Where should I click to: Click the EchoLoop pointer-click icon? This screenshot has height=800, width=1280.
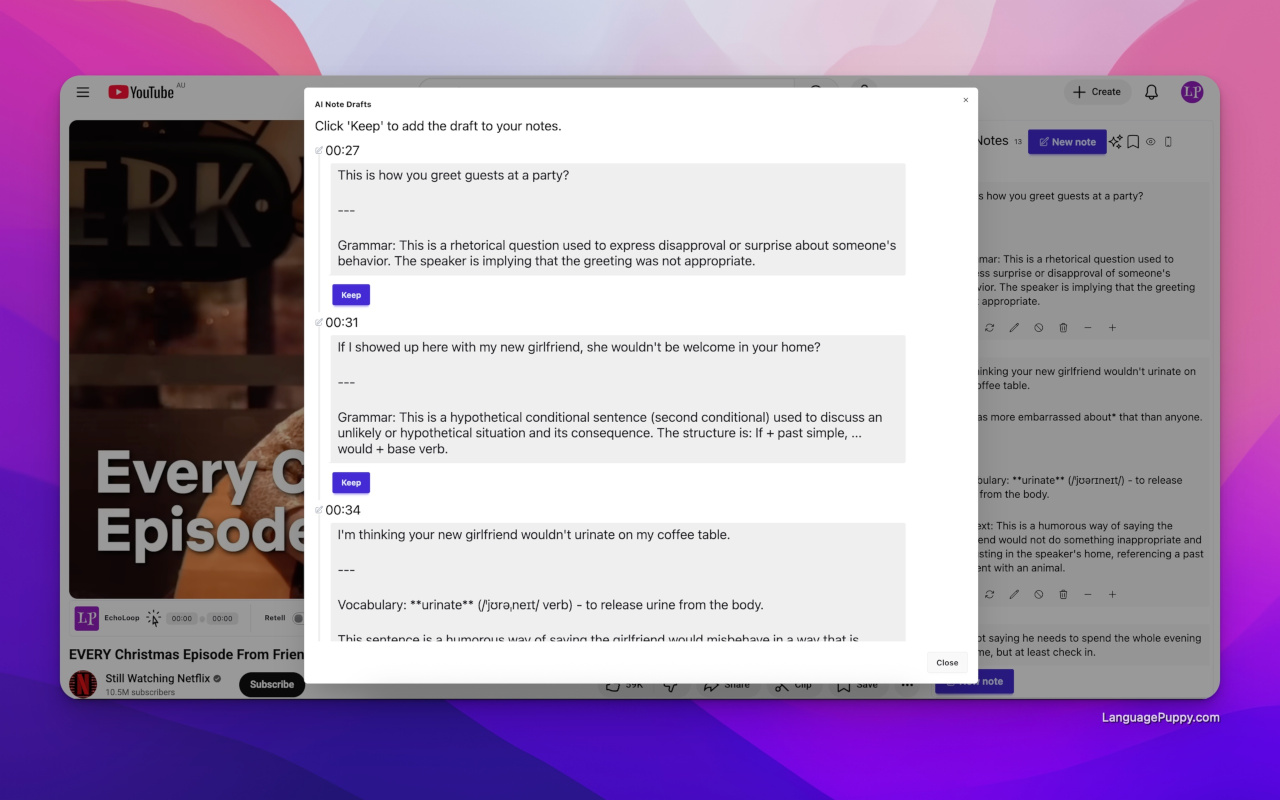[153, 618]
